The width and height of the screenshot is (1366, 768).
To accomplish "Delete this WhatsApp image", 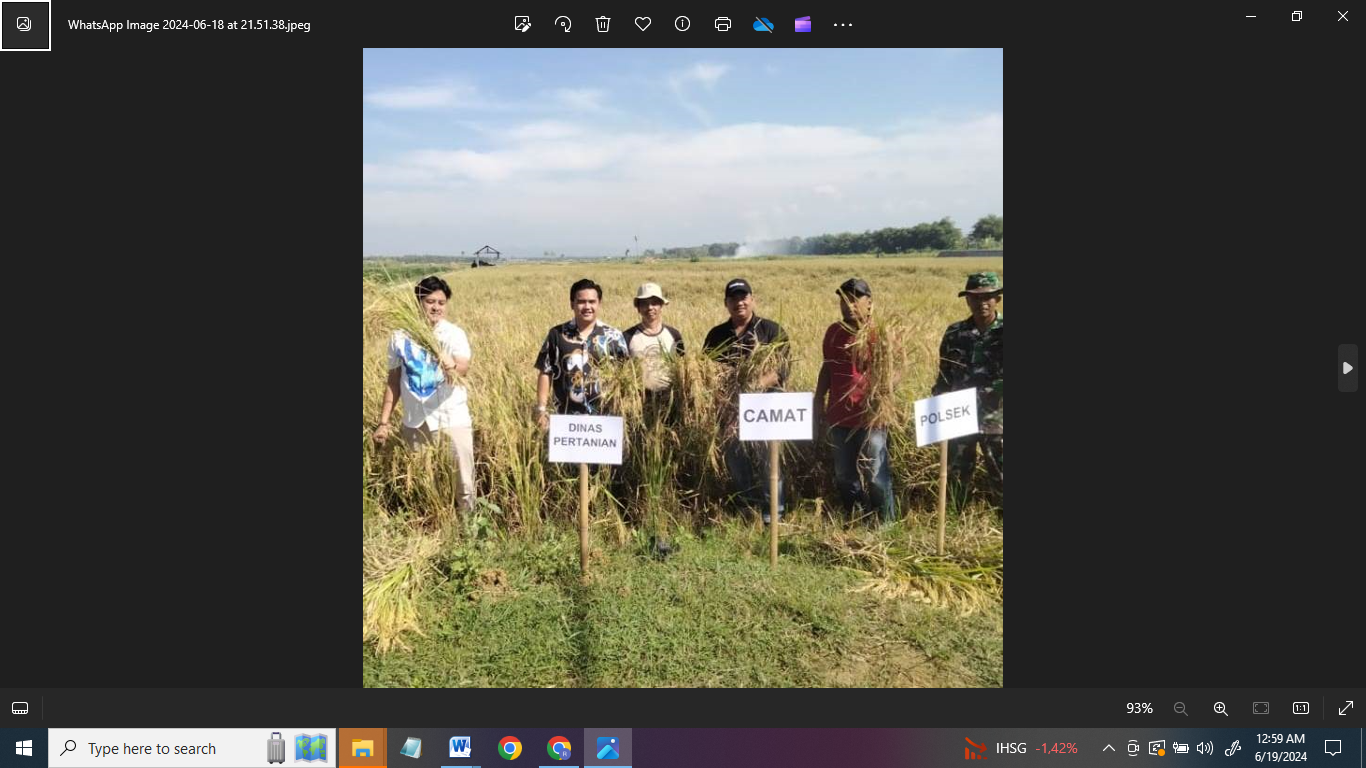I will tap(602, 24).
